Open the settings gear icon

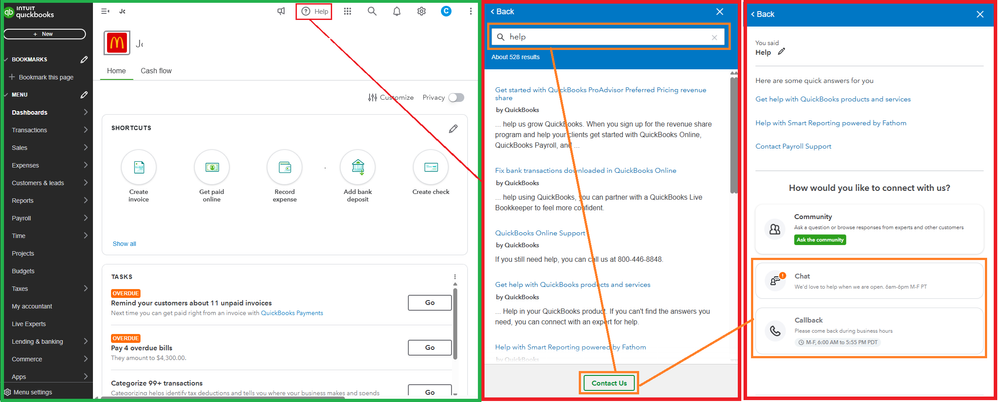(x=421, y=11)
